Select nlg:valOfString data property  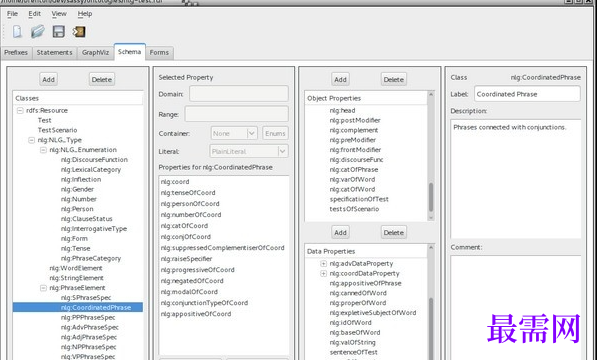click(x=352, y=342)
